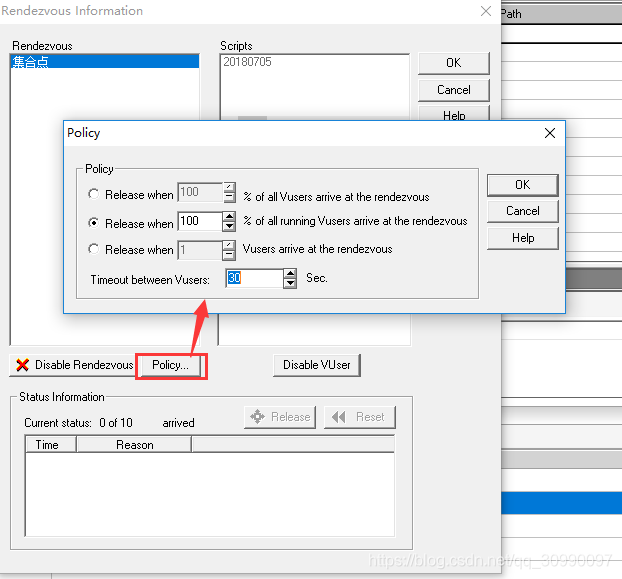Image resolution: width=622 pixels, height=579 pixels.
Task: Click the Disable VUser button
Action: click(316, 365)
